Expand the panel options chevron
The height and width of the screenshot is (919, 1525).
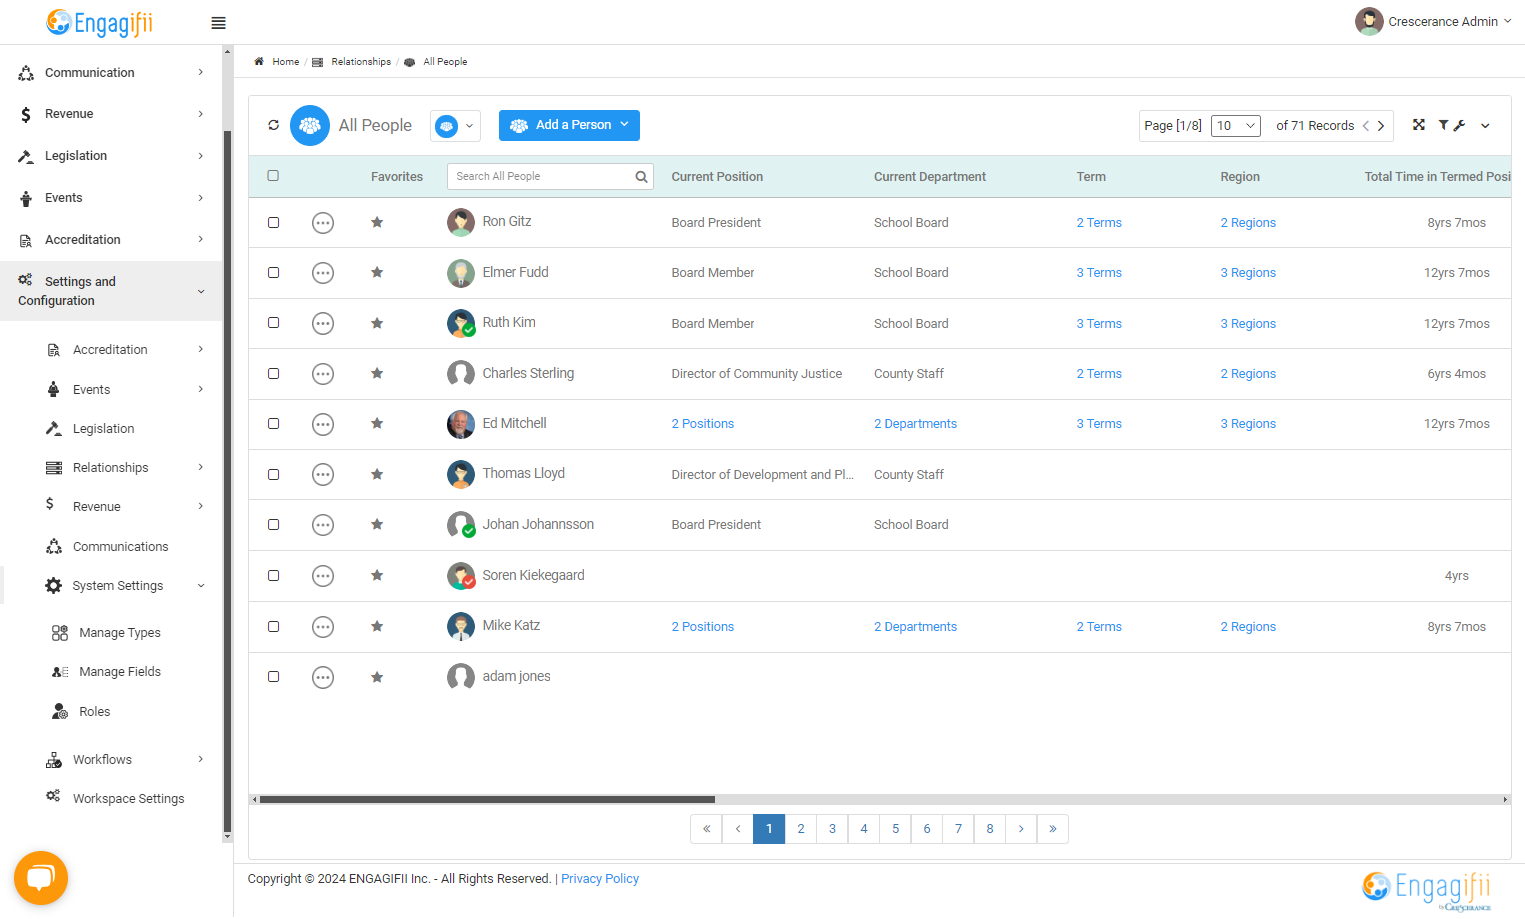click(x=1486, y=126)
